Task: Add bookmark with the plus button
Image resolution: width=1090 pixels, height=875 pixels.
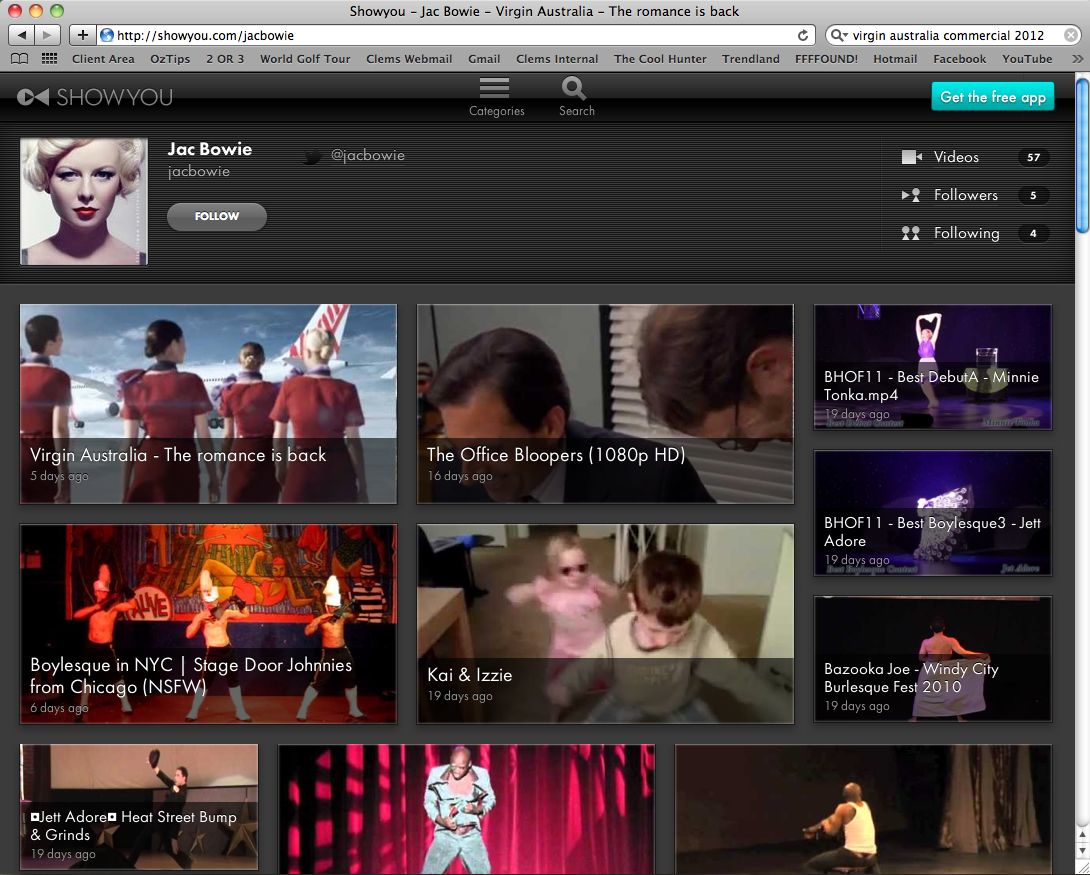Action: pos(82,35)
